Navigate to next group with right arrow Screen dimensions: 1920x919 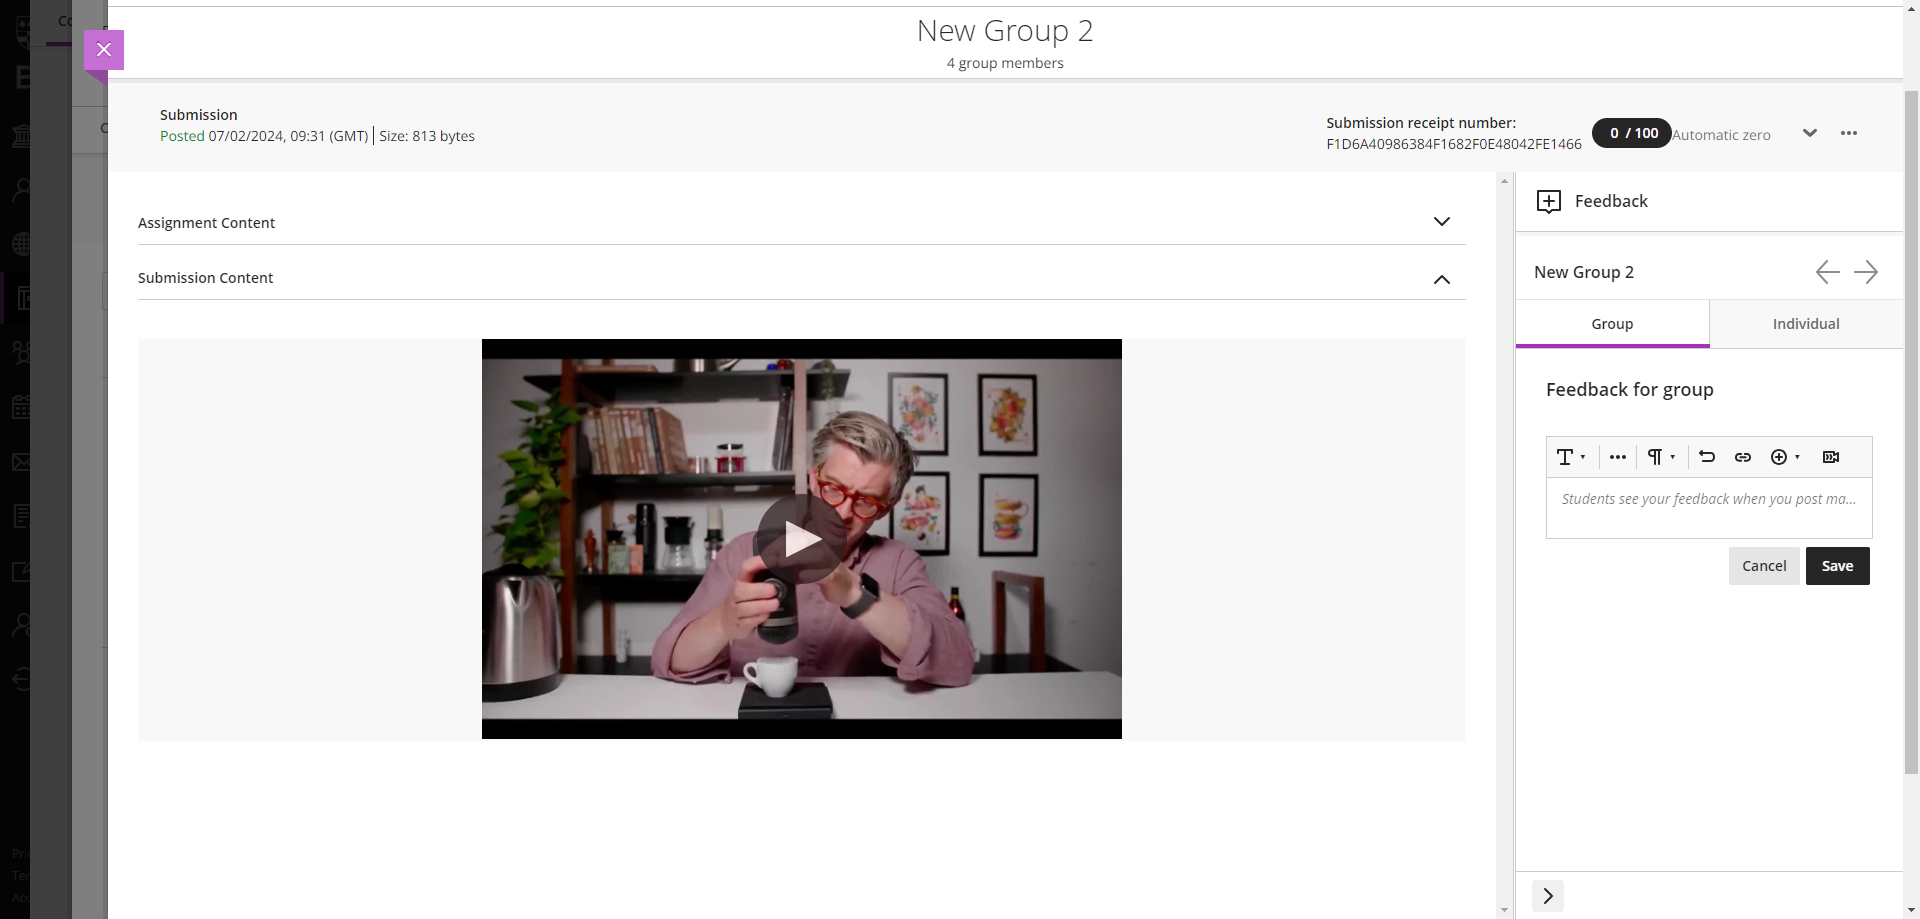coord(1866,271)
